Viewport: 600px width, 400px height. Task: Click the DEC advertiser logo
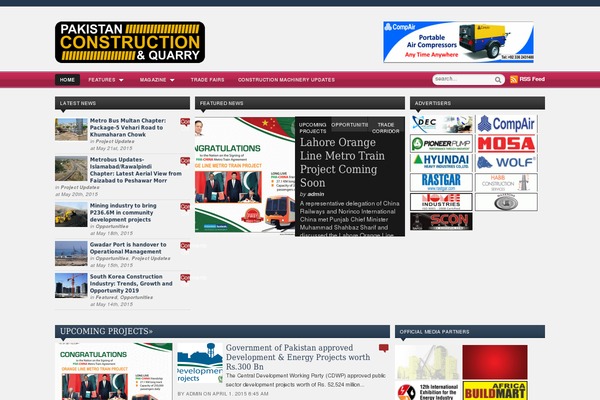click(441, 124)
